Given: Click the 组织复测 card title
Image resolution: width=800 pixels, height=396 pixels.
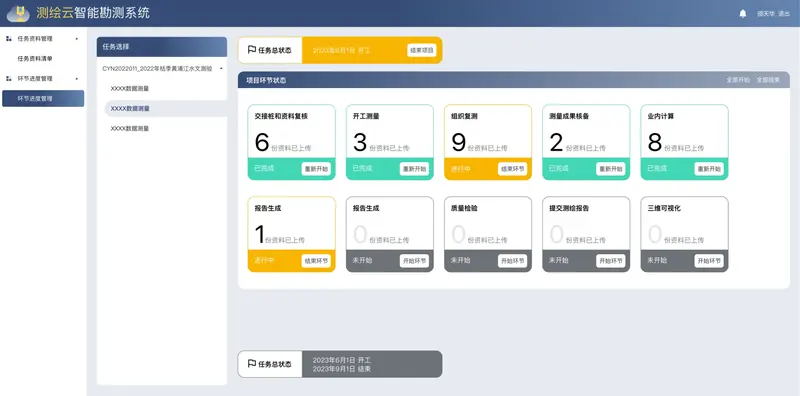Looking at the screenshot, I should 464,116.
